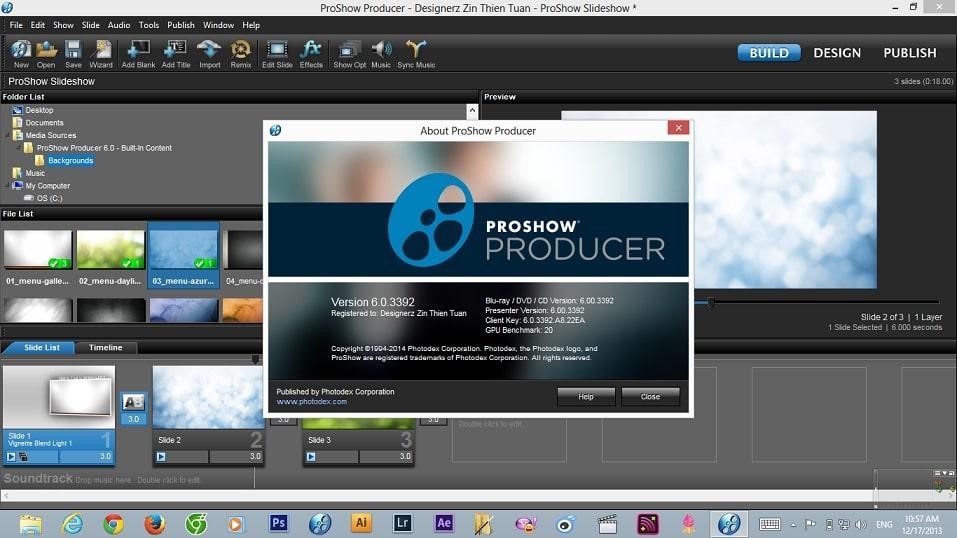
Task: Click the Sync Music toolbar icon
Action: pyautogui.click(x=416, y=54)
